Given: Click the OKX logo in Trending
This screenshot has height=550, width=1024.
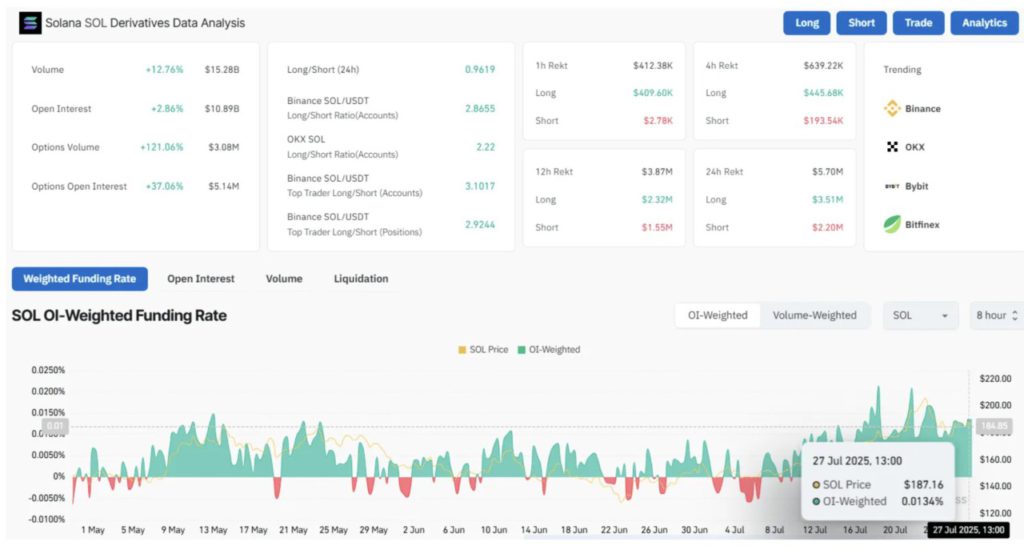Looking at the screenshot, I should (892, 147).
